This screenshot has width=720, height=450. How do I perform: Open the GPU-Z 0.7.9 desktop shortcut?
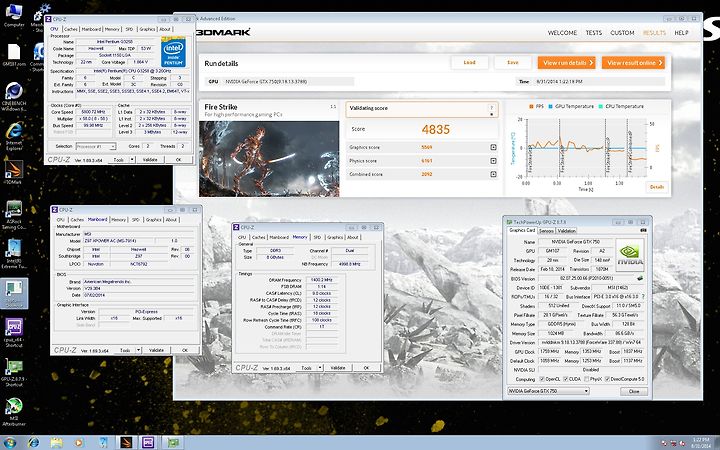click(x=14, y=372)
